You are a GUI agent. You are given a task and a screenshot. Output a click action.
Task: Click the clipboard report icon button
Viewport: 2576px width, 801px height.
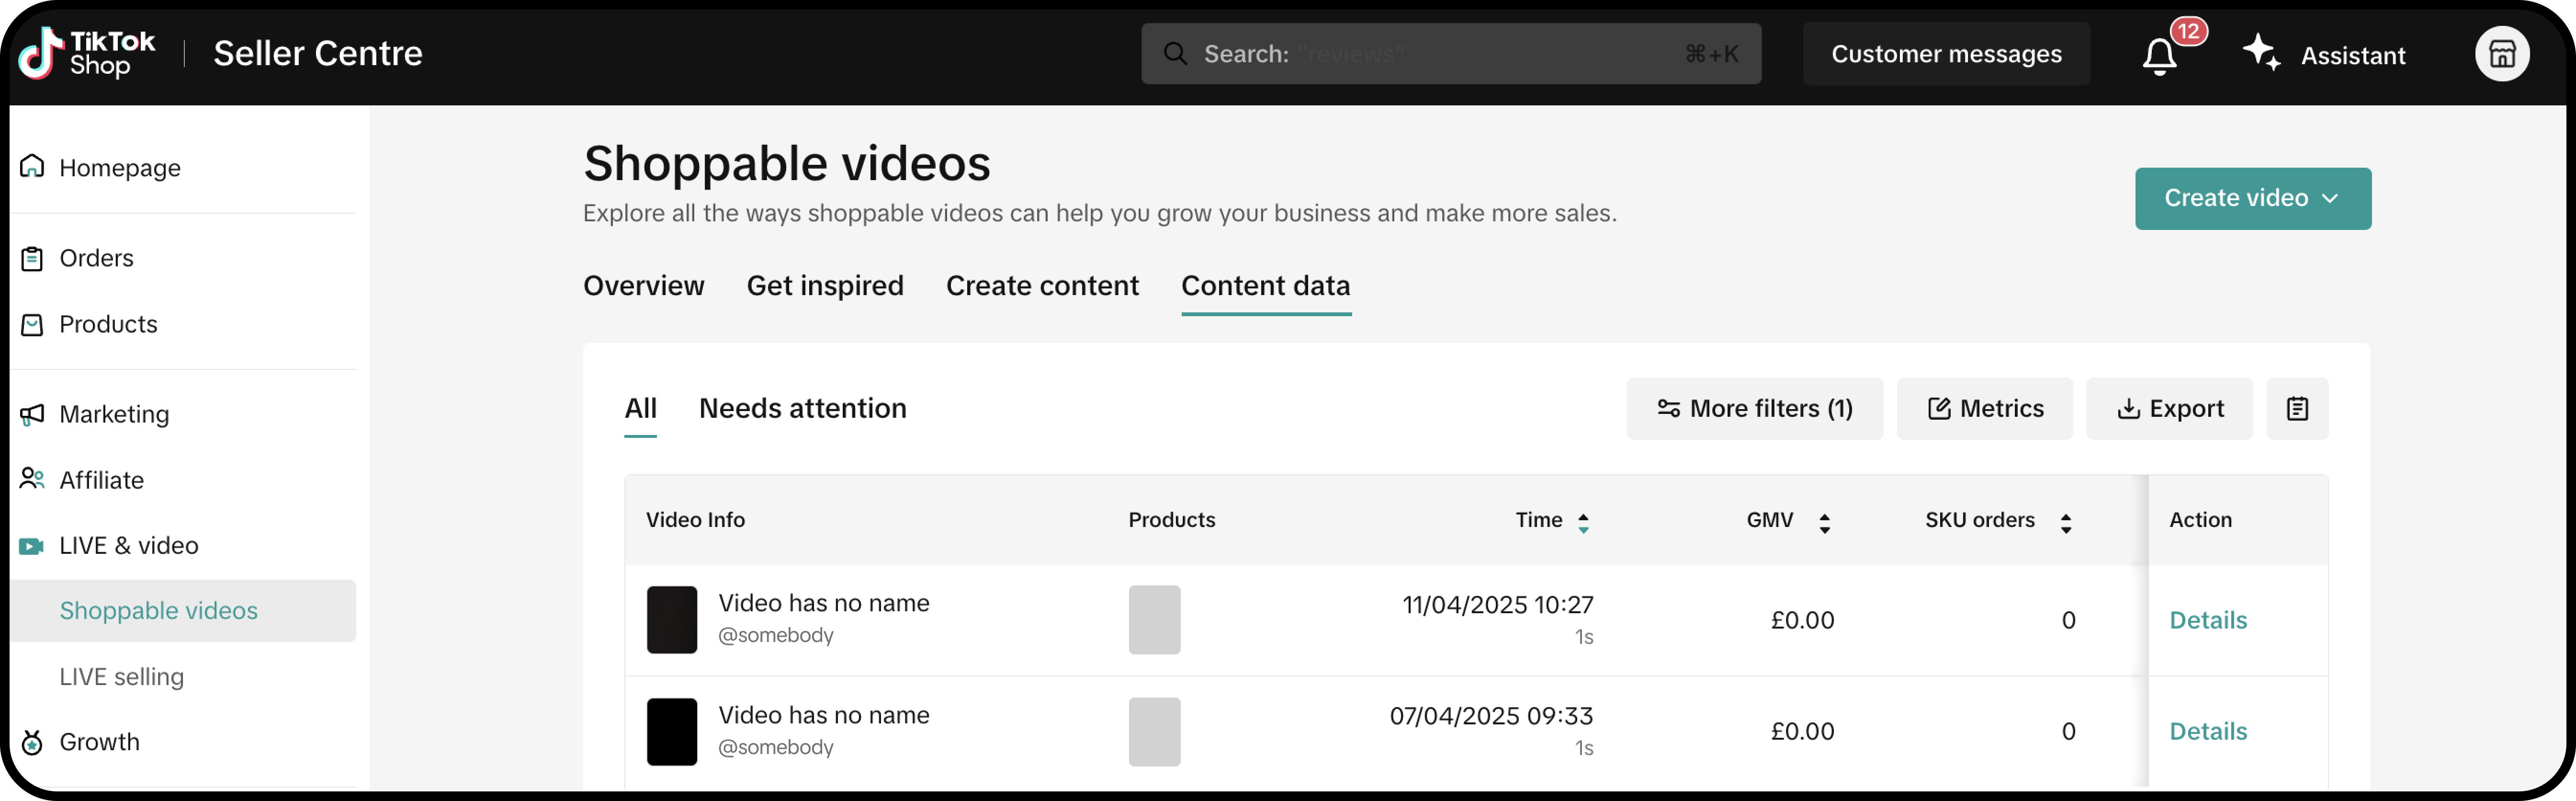pyautogui.click(x=2297, y=408)
